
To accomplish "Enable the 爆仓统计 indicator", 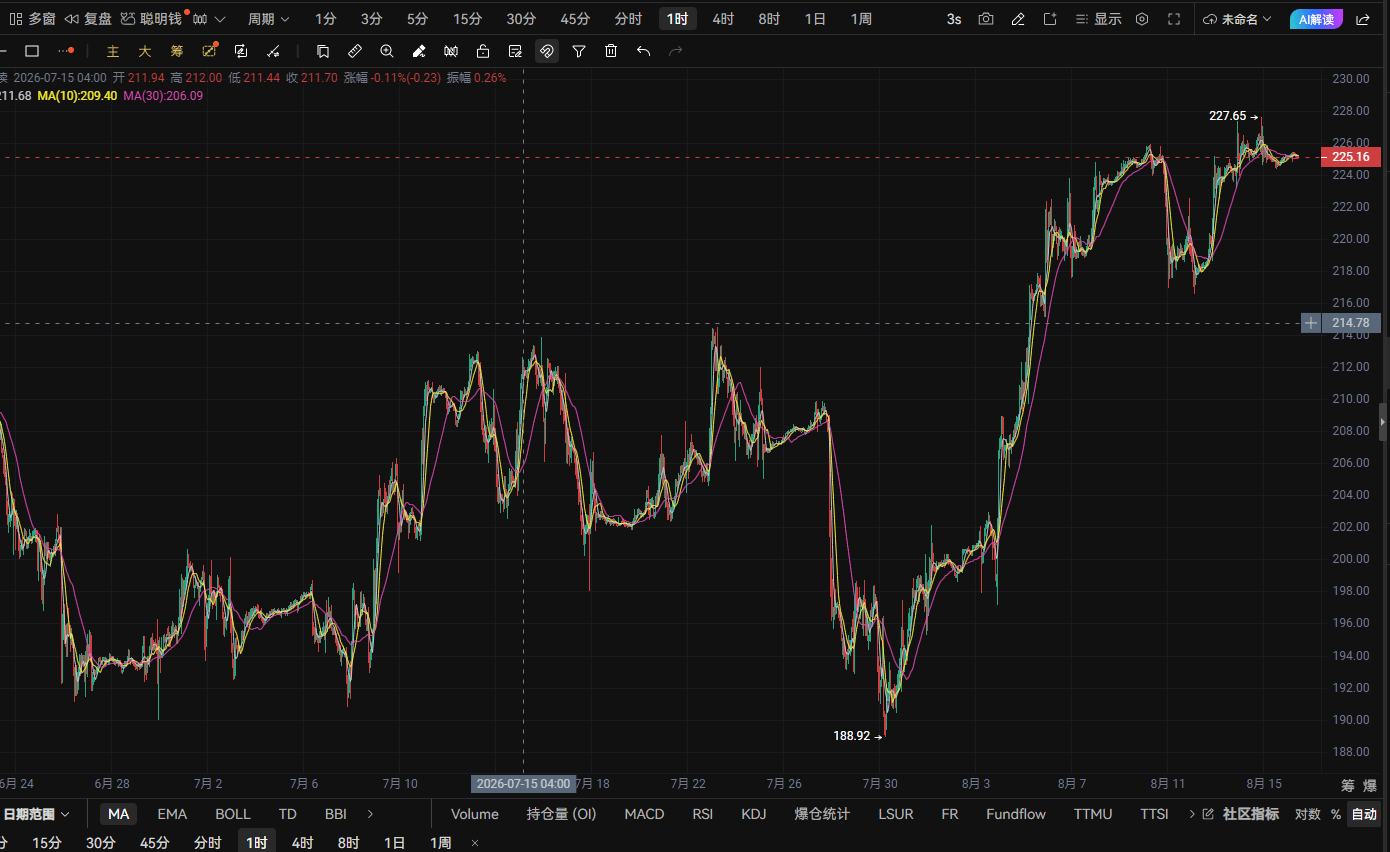I will pos(822,814).
